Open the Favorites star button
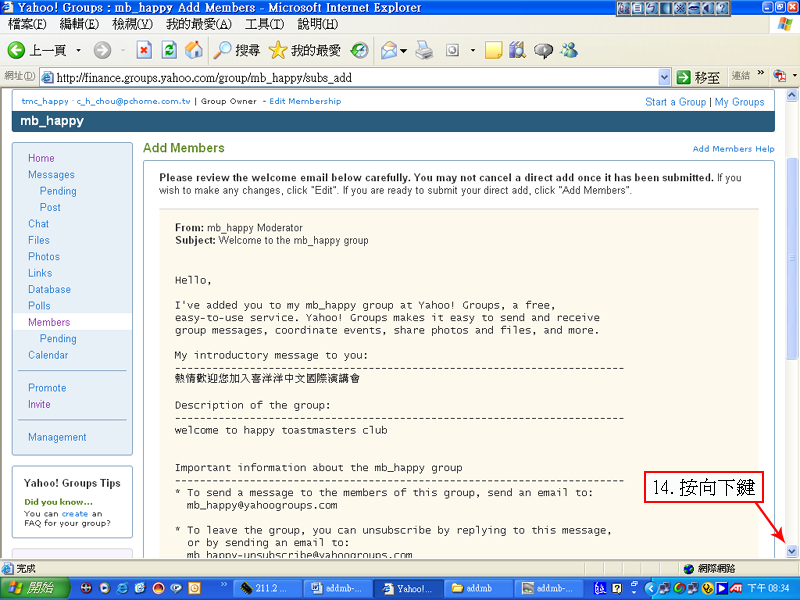Image resolution: width=800 pixels, height=600 pixels. click(304, 50)
